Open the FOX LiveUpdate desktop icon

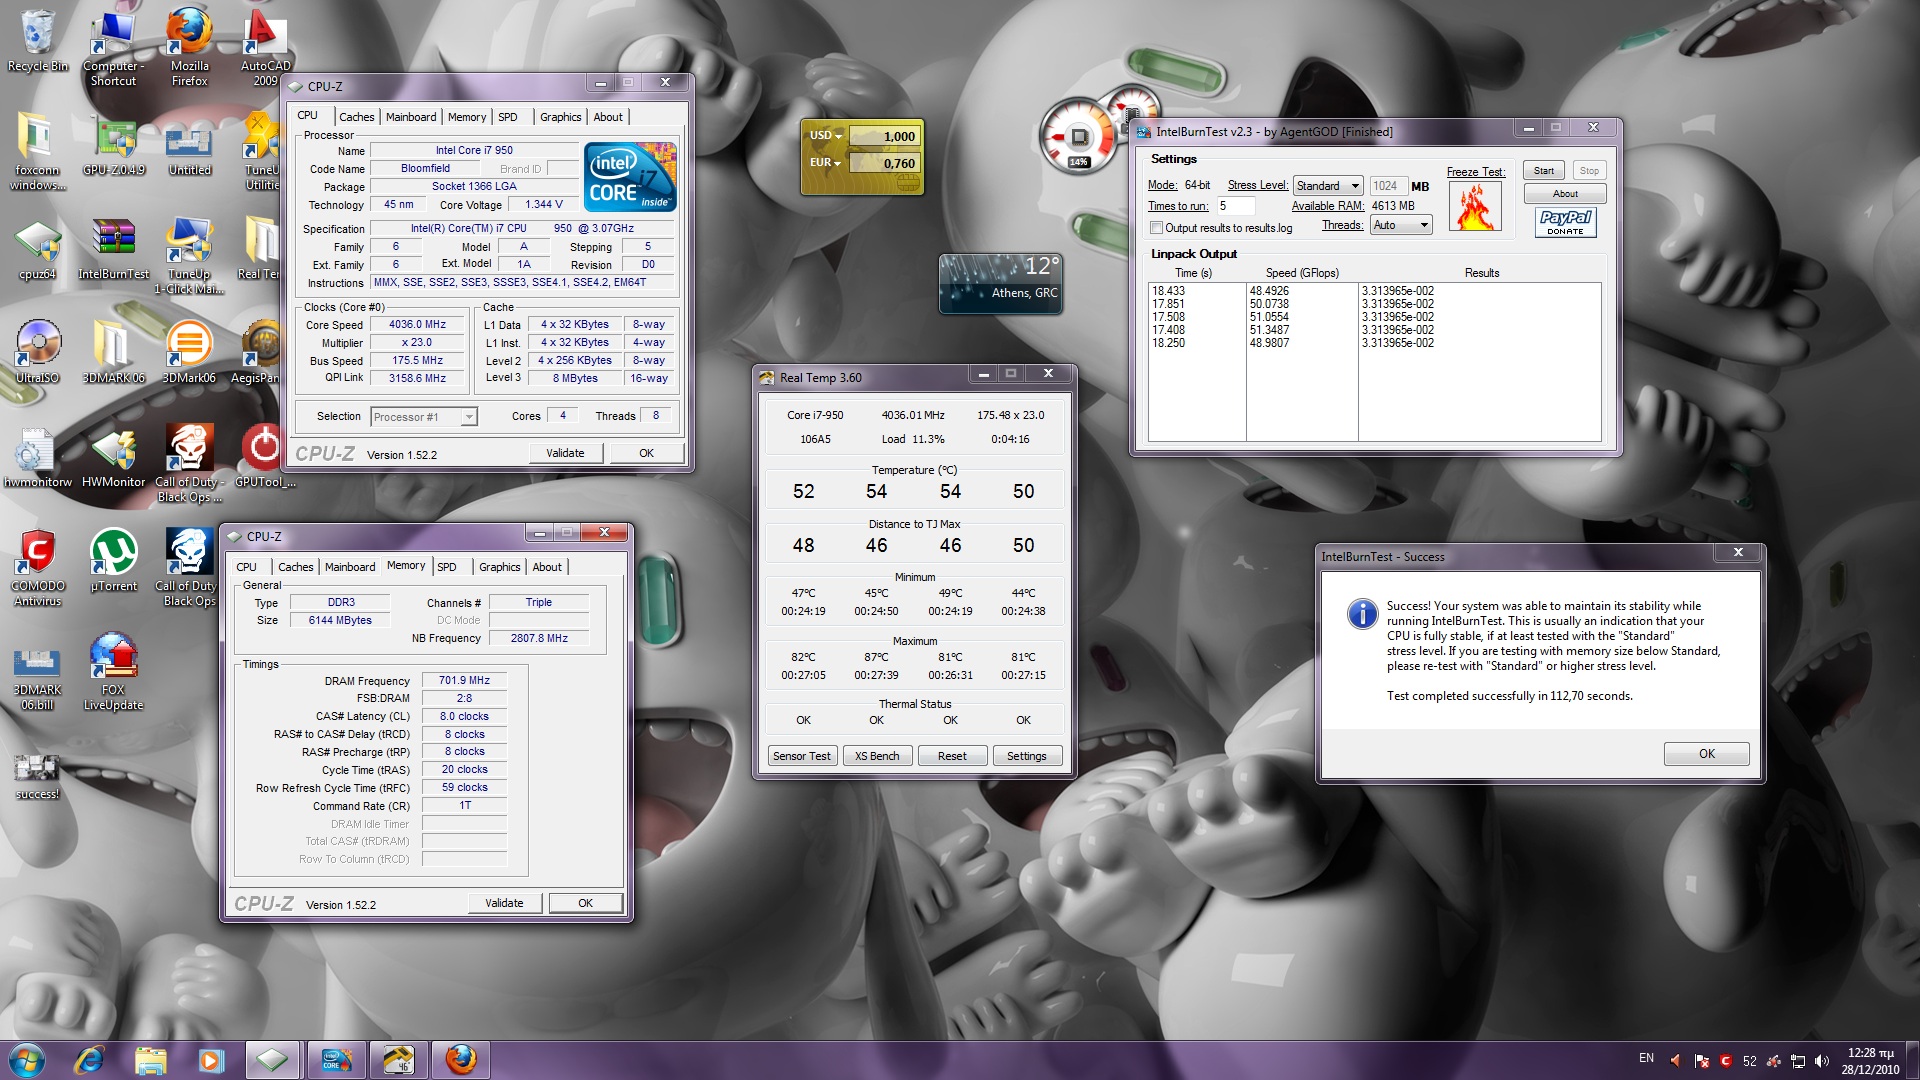coord(114,672)
